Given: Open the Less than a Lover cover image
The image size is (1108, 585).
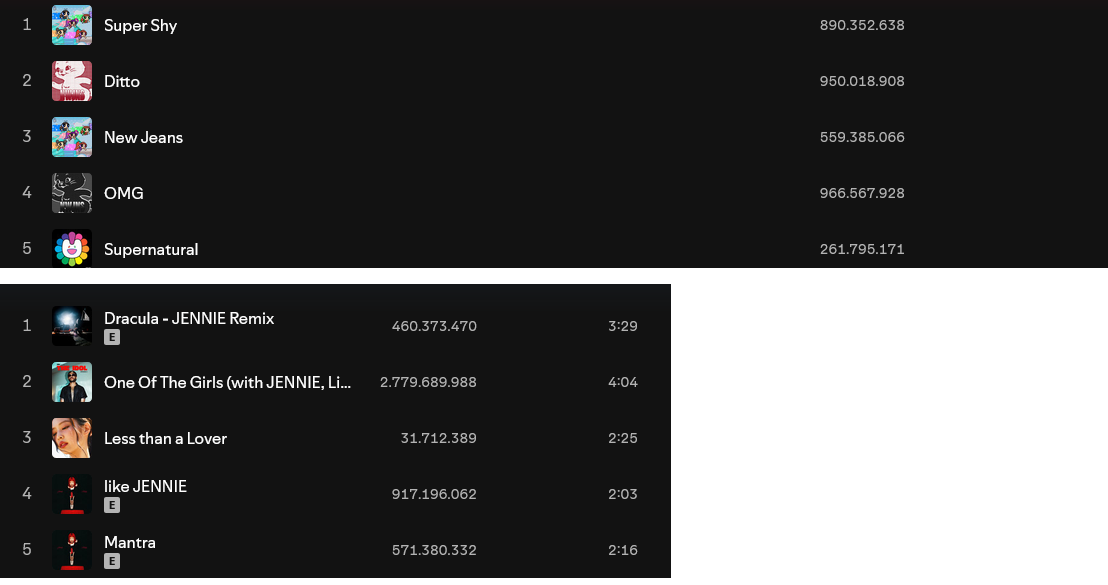Looking at the screenshot, I should coord(71,438).
